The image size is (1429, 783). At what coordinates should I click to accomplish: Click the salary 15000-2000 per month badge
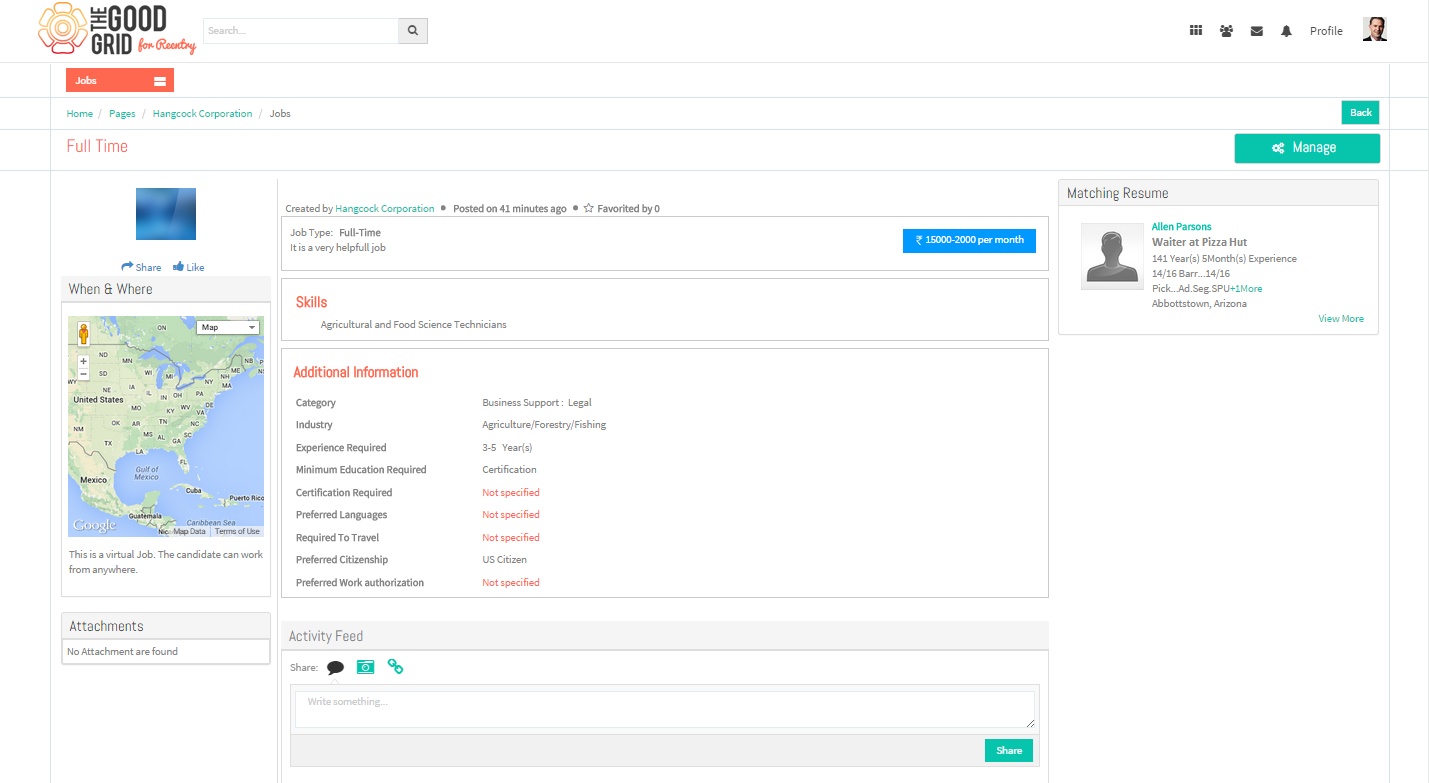click(x=969, y=240)
